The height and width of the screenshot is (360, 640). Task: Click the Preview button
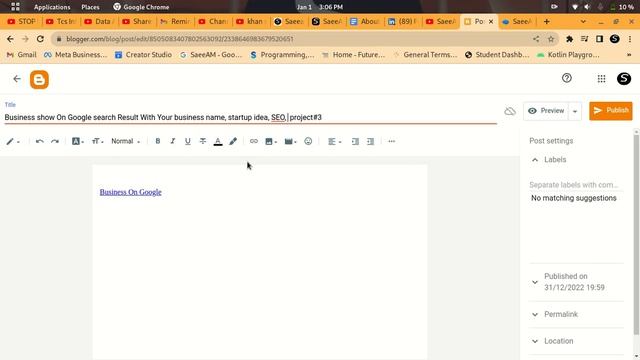pyautogui.click(x=546, y=111)
